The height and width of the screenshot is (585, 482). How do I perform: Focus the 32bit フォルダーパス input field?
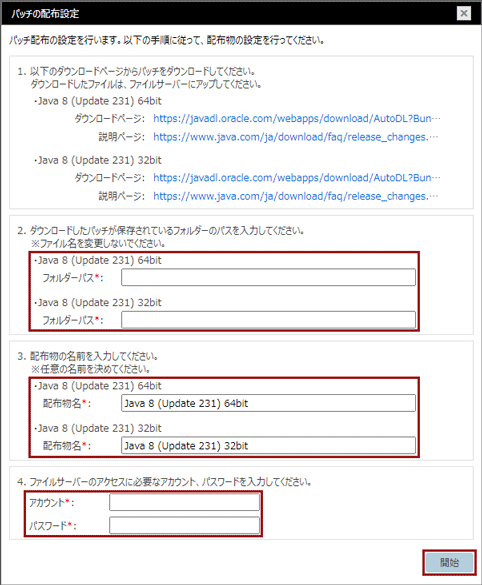(x=268, y=320)
